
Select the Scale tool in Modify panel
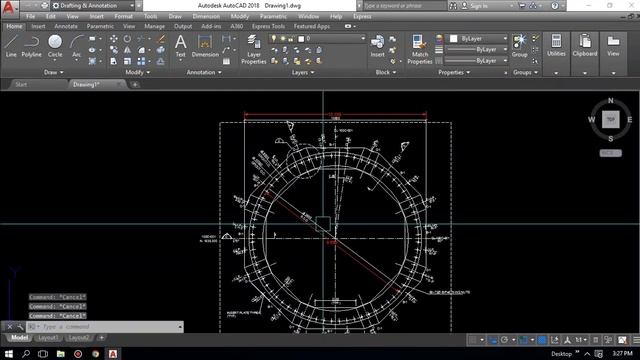pyautogui.click(x=127, y=61)
